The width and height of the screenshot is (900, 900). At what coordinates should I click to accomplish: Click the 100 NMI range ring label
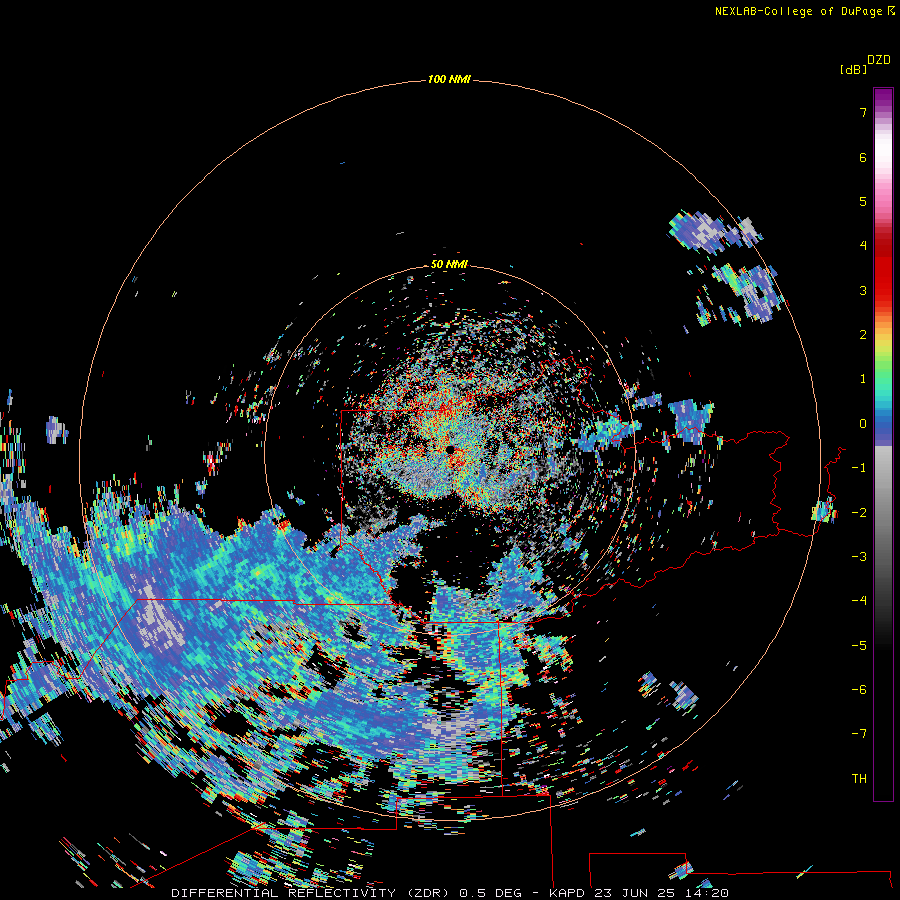449,79
